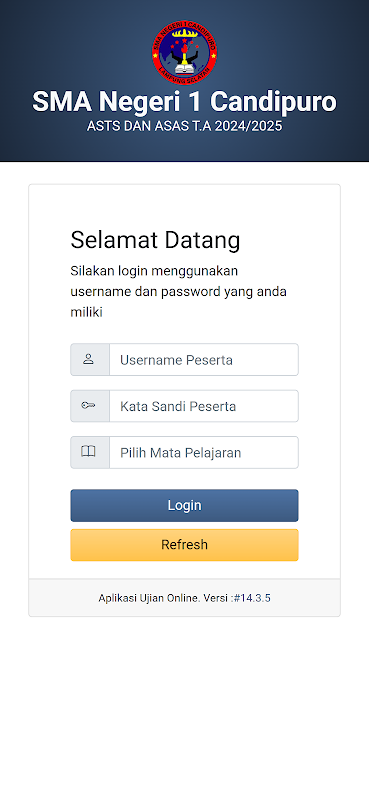369x800 pixels.
Task: Focus the Kata Sandi Peserta field
Action: pos(204,406)
